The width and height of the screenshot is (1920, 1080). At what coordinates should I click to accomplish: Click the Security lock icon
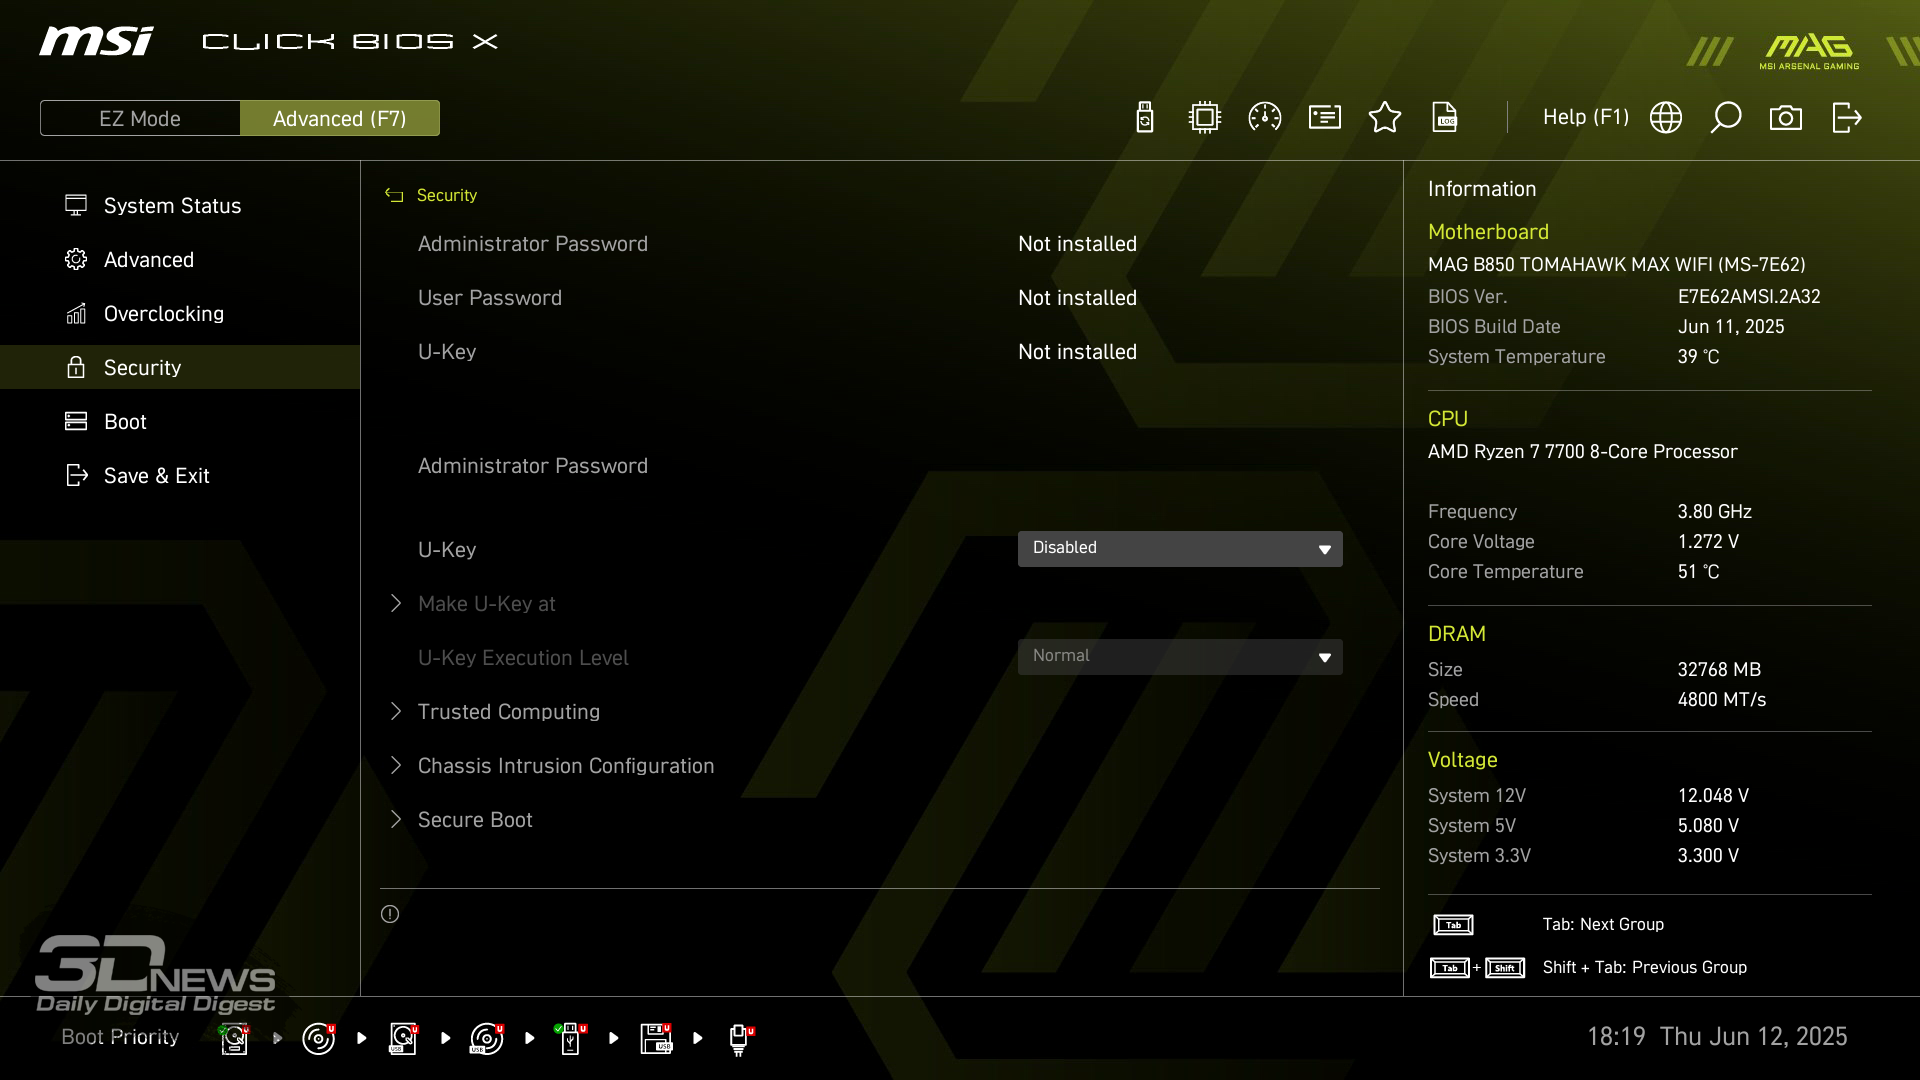[x=76, y=367]
